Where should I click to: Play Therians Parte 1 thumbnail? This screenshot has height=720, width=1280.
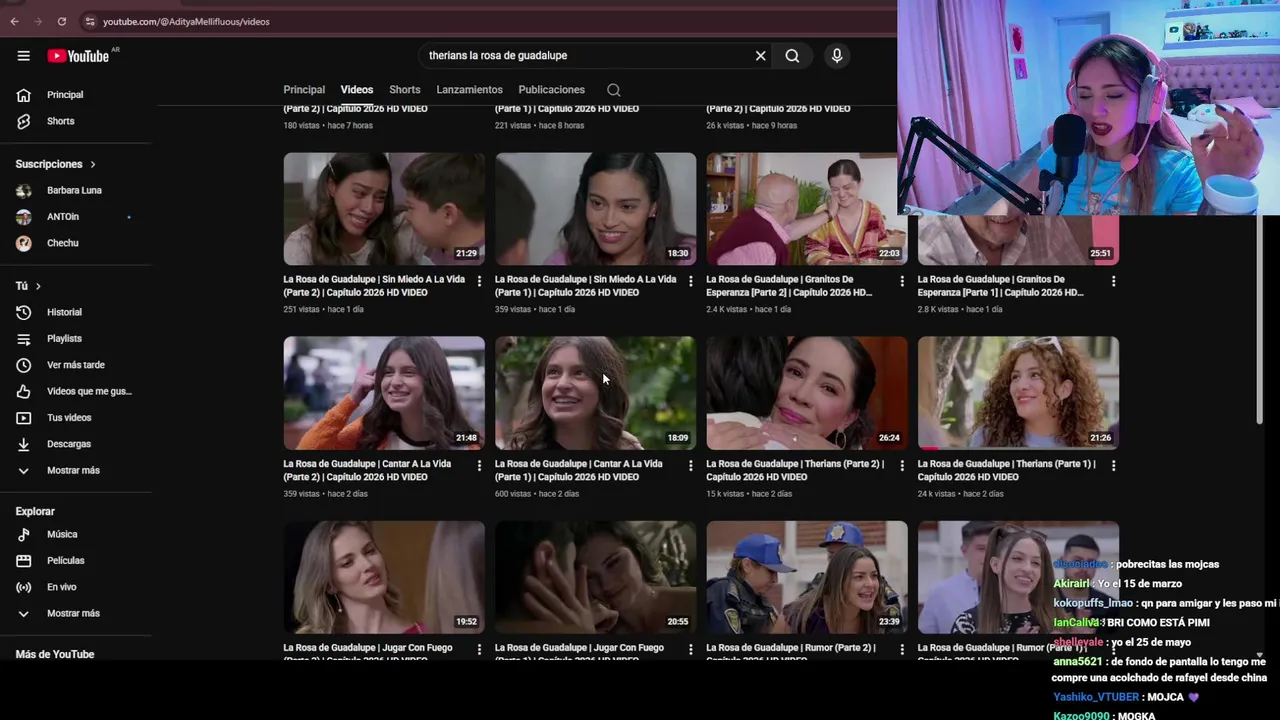click(x=1018, y=393)
